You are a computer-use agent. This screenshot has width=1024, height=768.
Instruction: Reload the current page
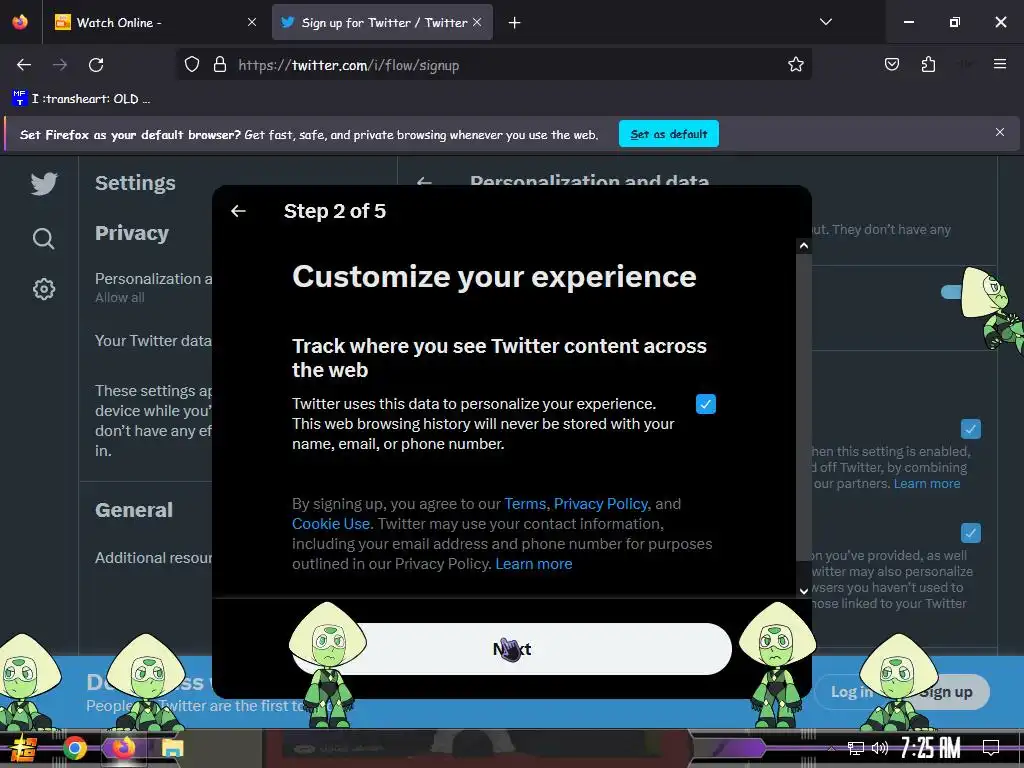tap(96, 65)
